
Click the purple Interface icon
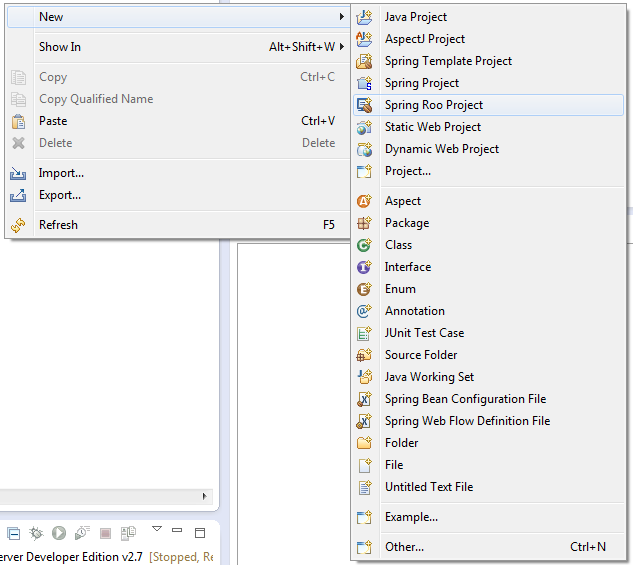coord(364,267)
